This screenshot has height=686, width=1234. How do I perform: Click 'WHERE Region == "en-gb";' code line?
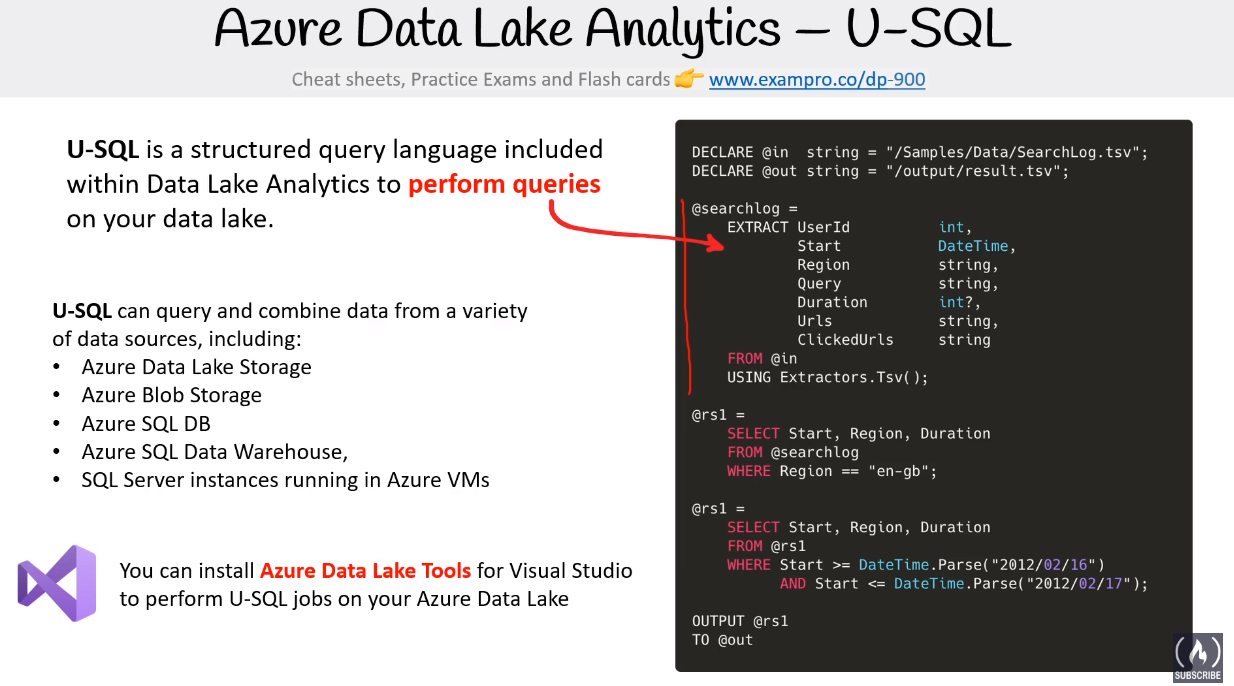[832, 471]
